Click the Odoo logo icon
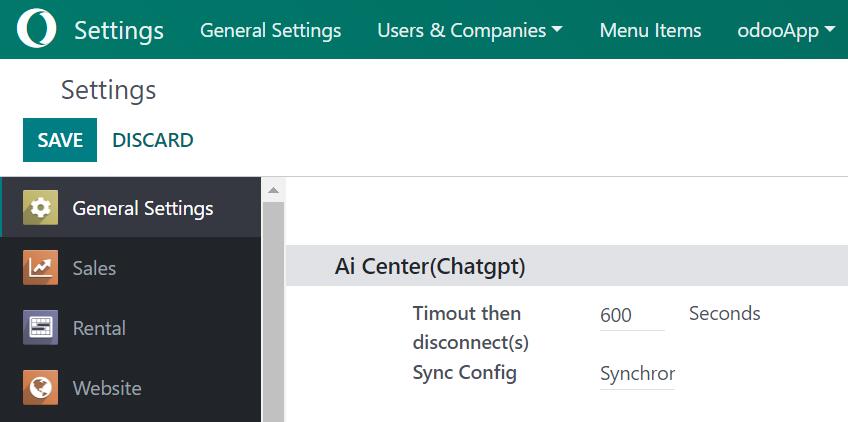The width and height of the screenshot is (848, 422). click(37, 30)
